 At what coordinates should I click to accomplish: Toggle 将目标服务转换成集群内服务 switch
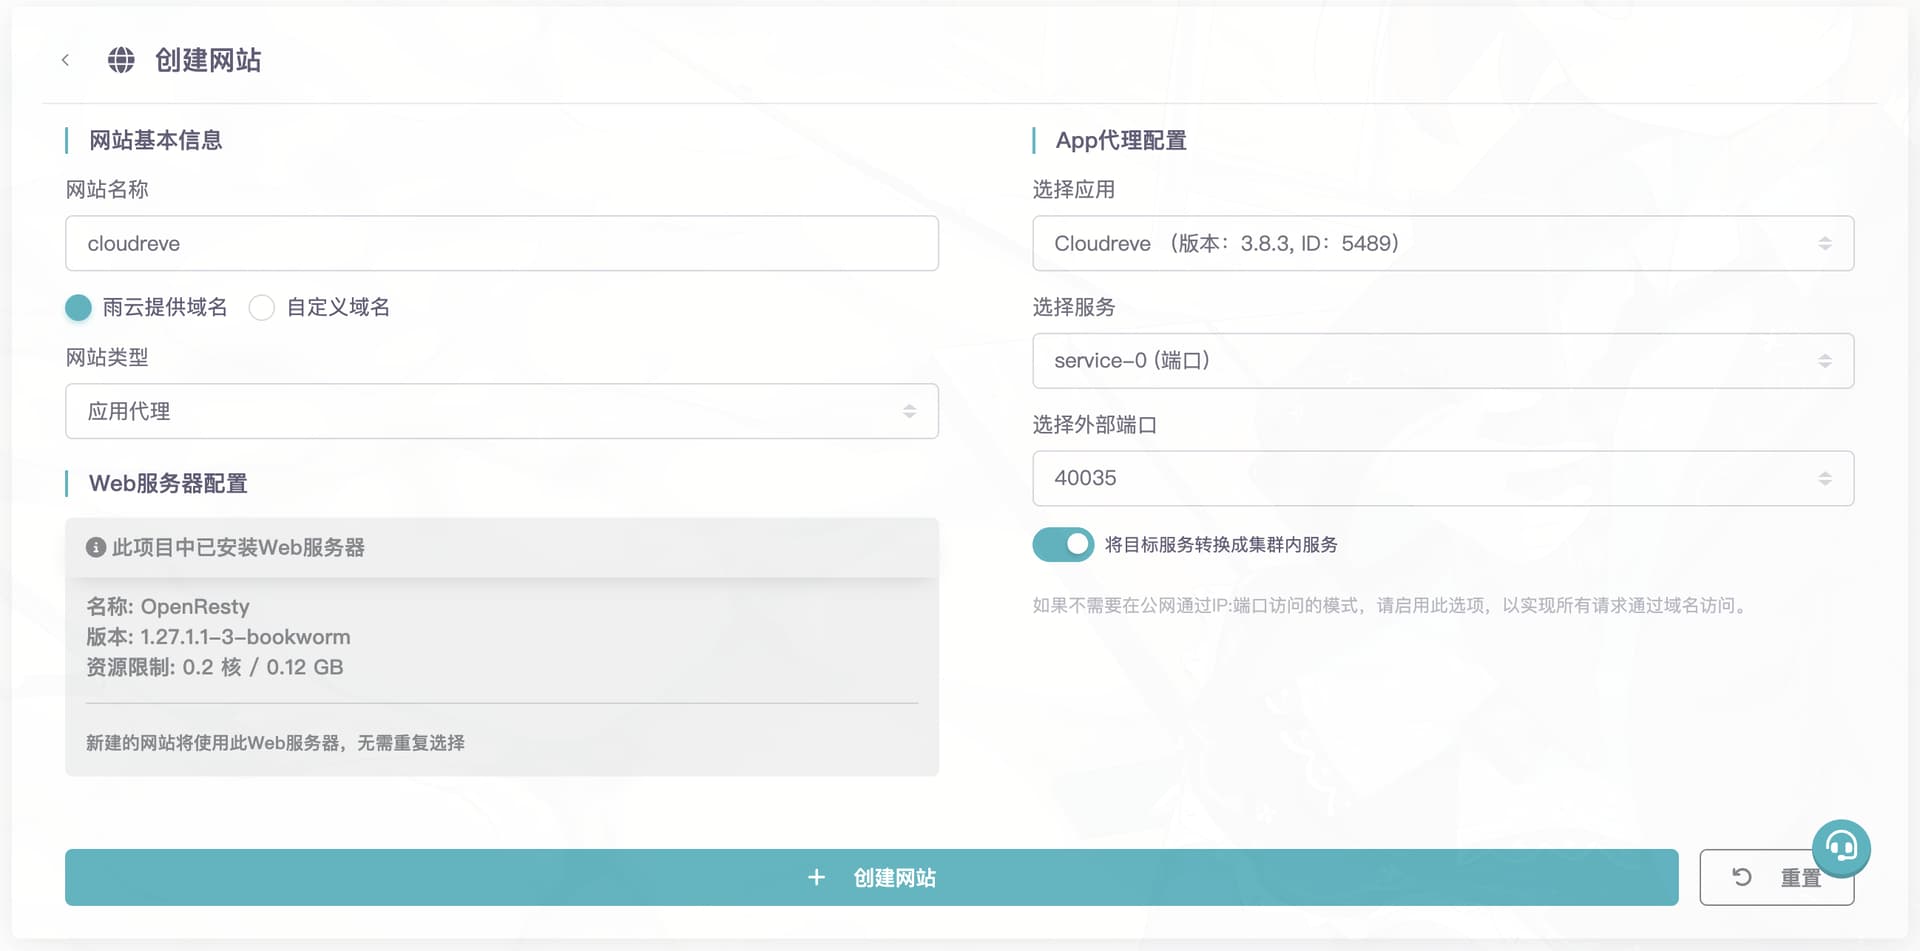click(1063, 544)
